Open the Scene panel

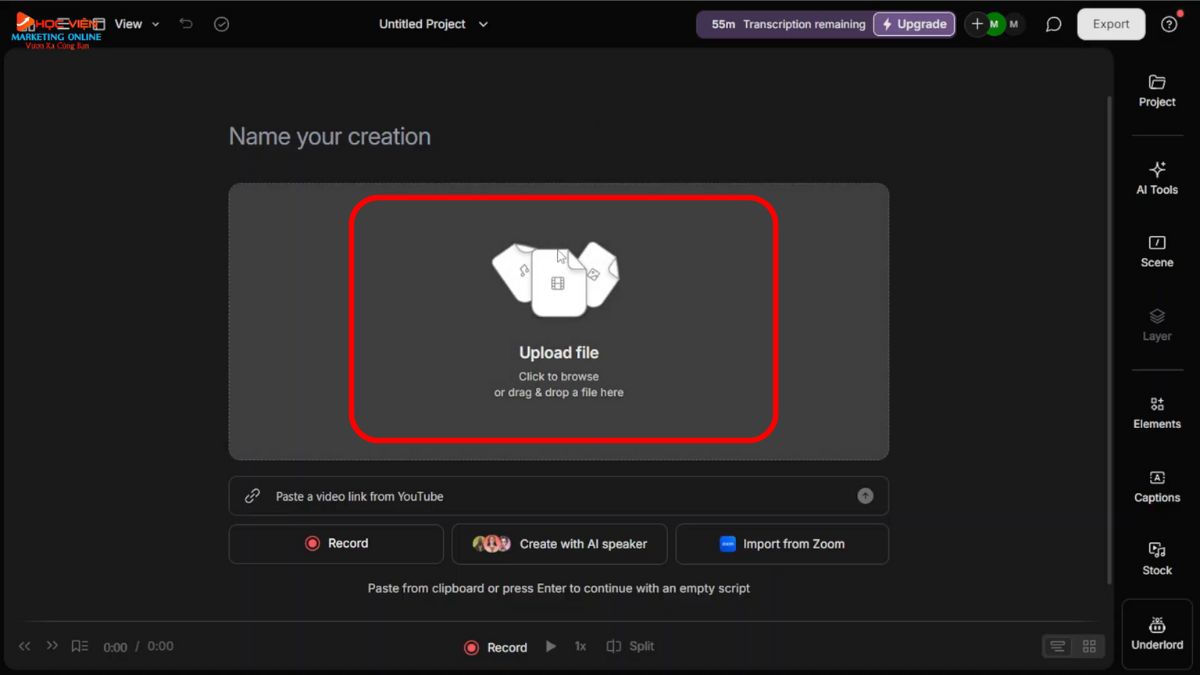pyautogui.click(x=1157, y=251)
